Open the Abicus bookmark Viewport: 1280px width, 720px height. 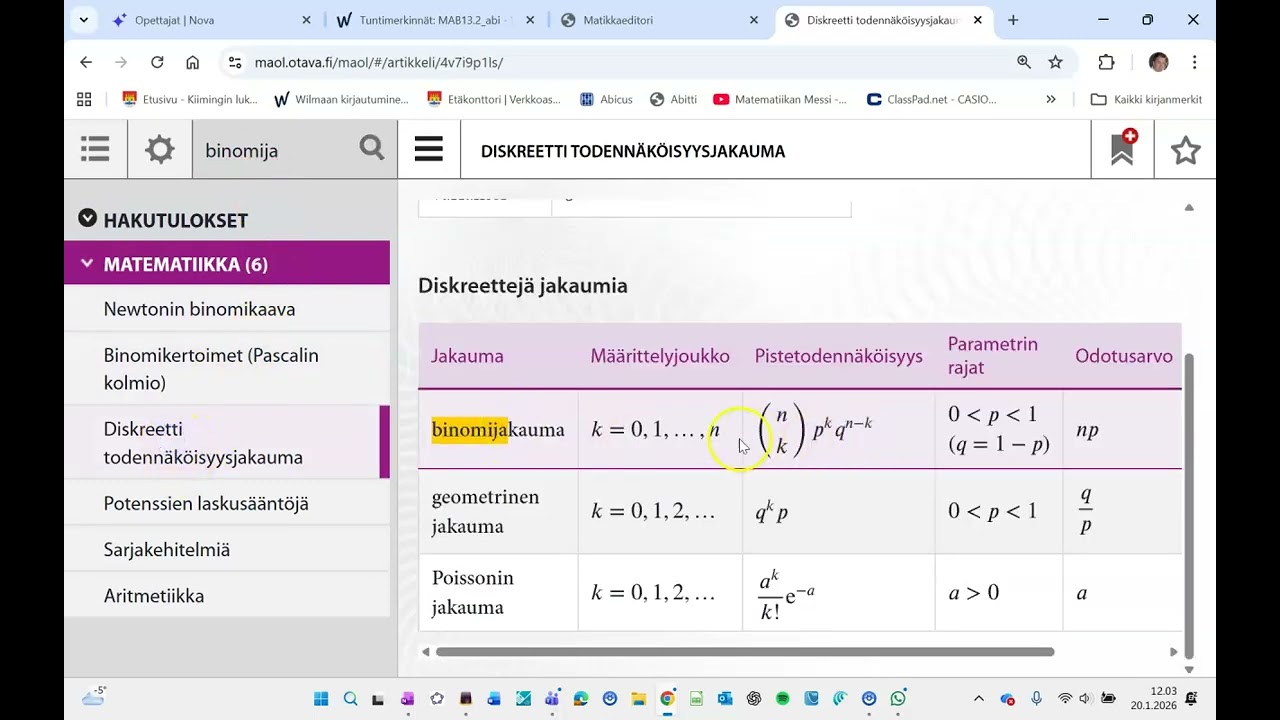[605, 99]
